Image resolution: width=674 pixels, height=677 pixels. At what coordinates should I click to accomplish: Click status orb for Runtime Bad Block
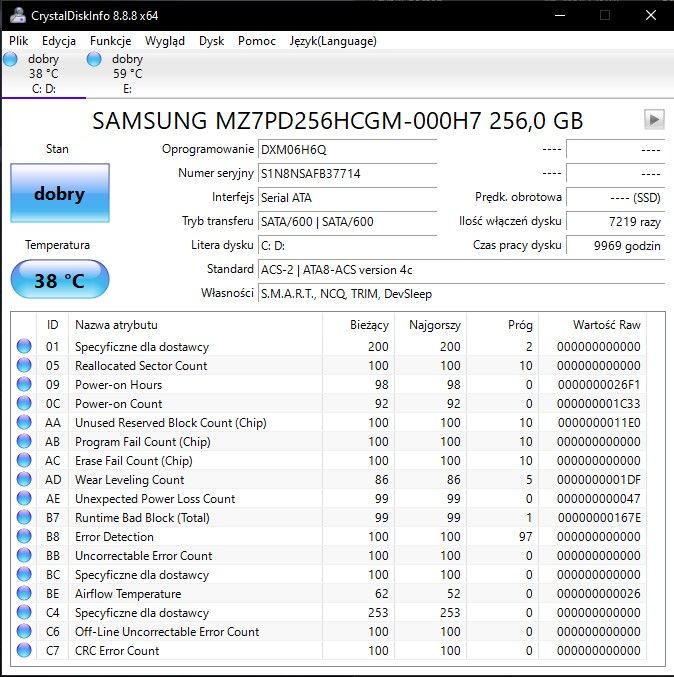pyautogui.click(x=24, y=517)
